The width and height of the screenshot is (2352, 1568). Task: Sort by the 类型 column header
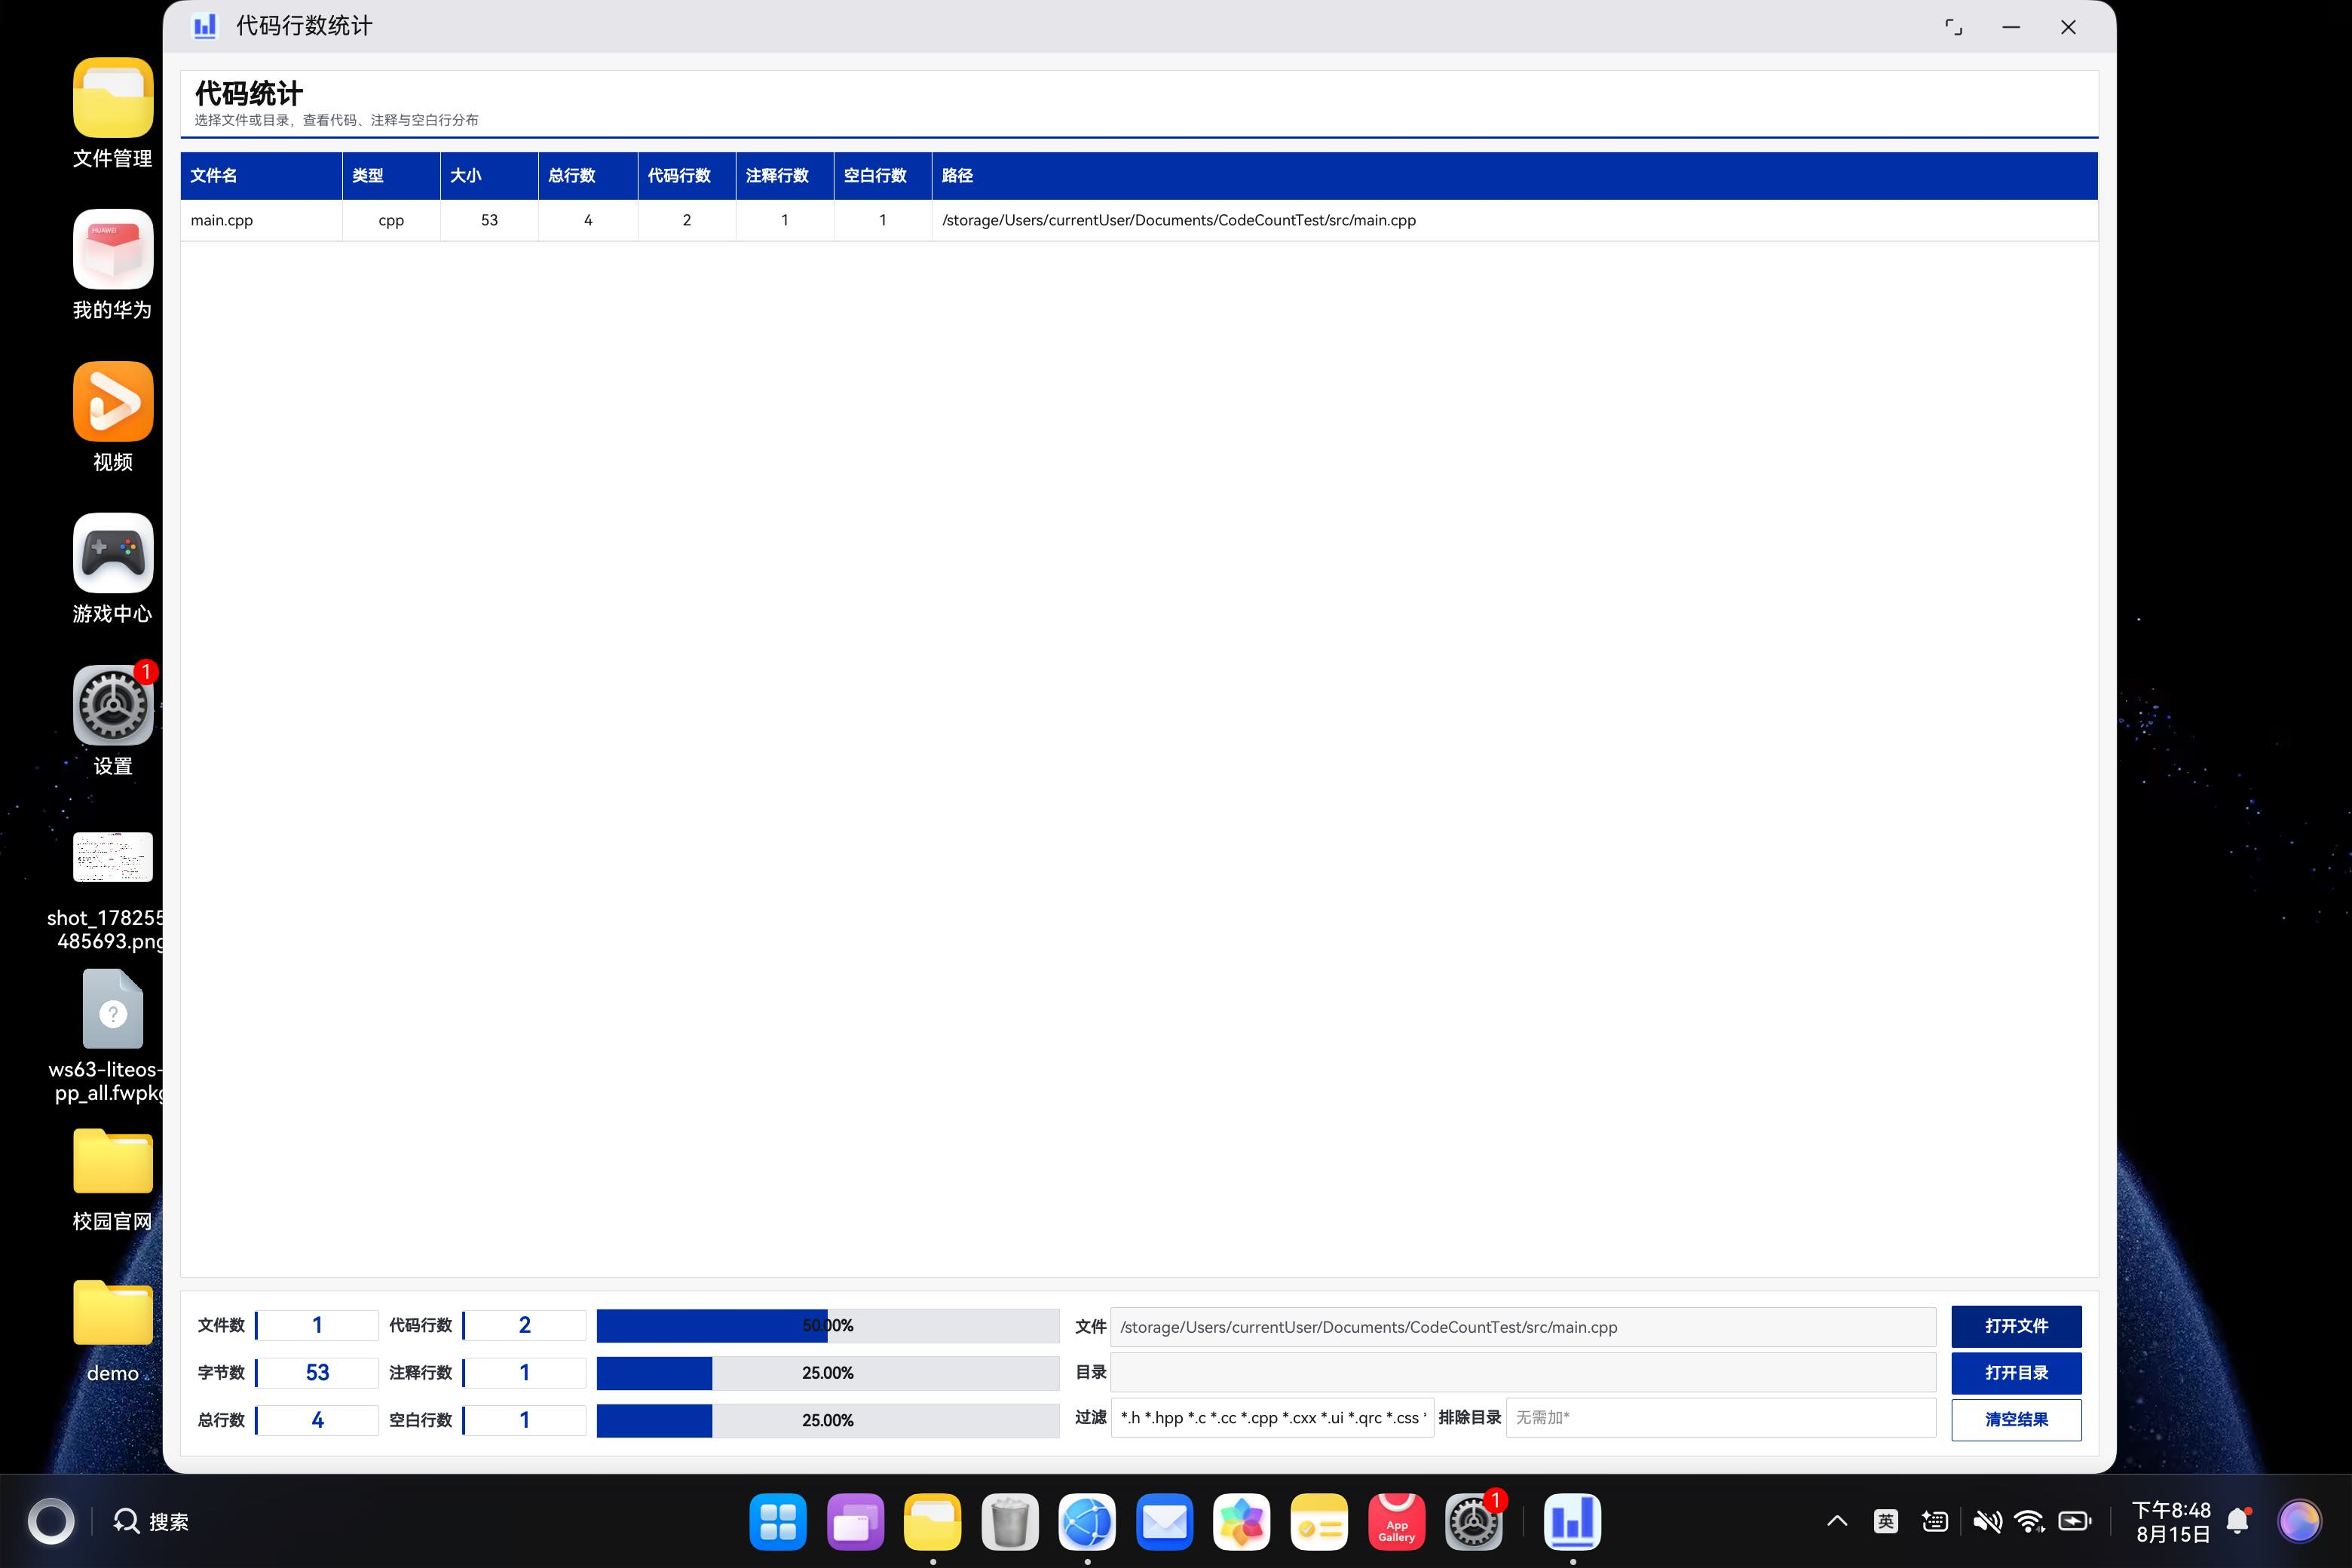tap(391, 176)
